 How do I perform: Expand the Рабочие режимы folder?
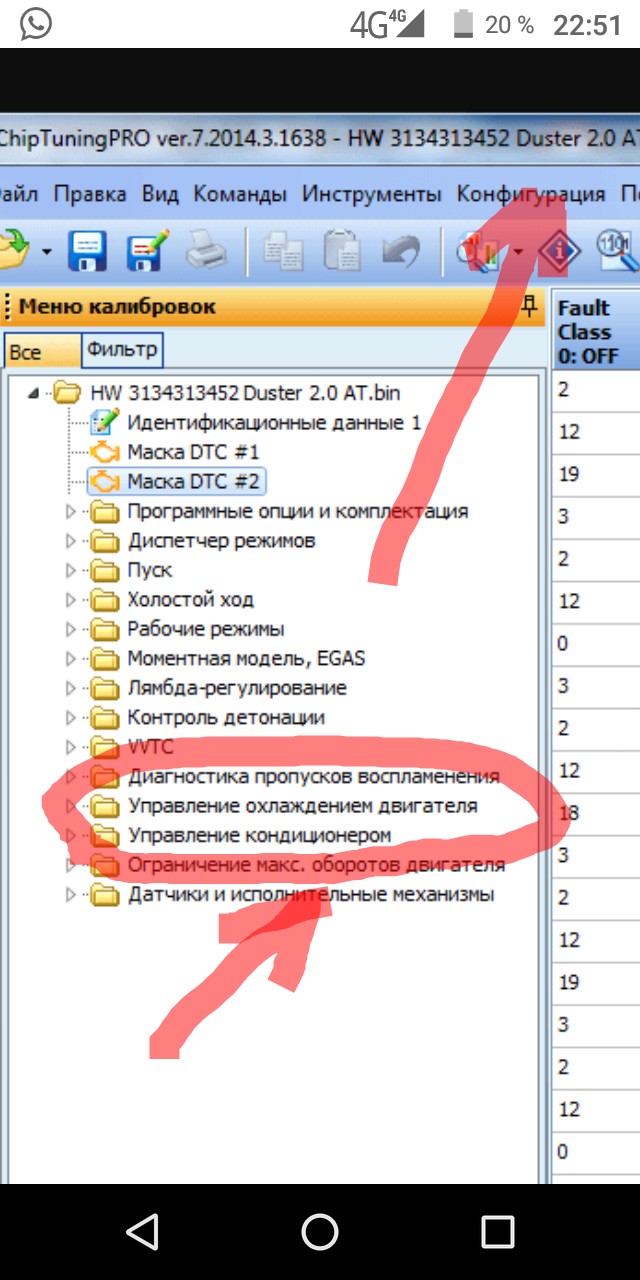point(71,629)
